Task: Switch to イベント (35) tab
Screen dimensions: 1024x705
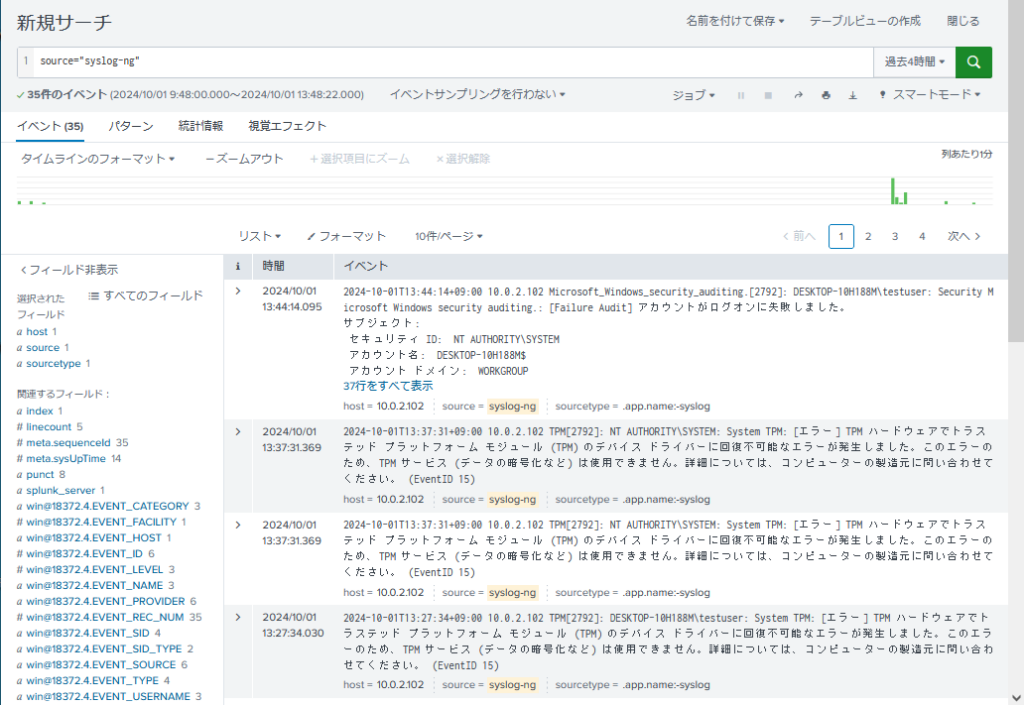Action: (x=50, y=126)
